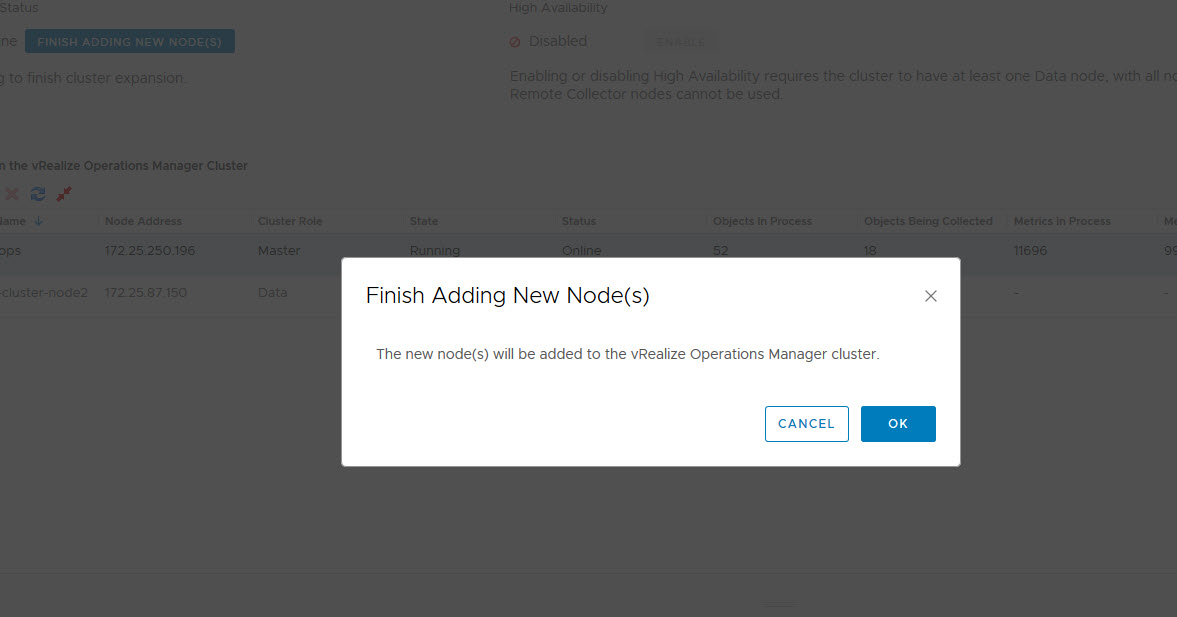The width and height of the screenshot is (1177, 617).
Task: Click the blue reload node icon
Action: 38,194
